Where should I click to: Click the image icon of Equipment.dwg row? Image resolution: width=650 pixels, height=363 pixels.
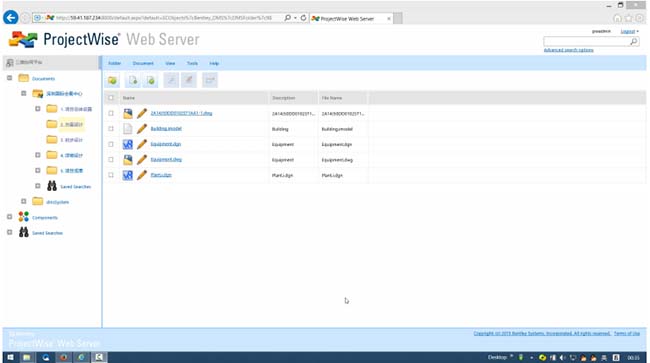pos(128,160)
